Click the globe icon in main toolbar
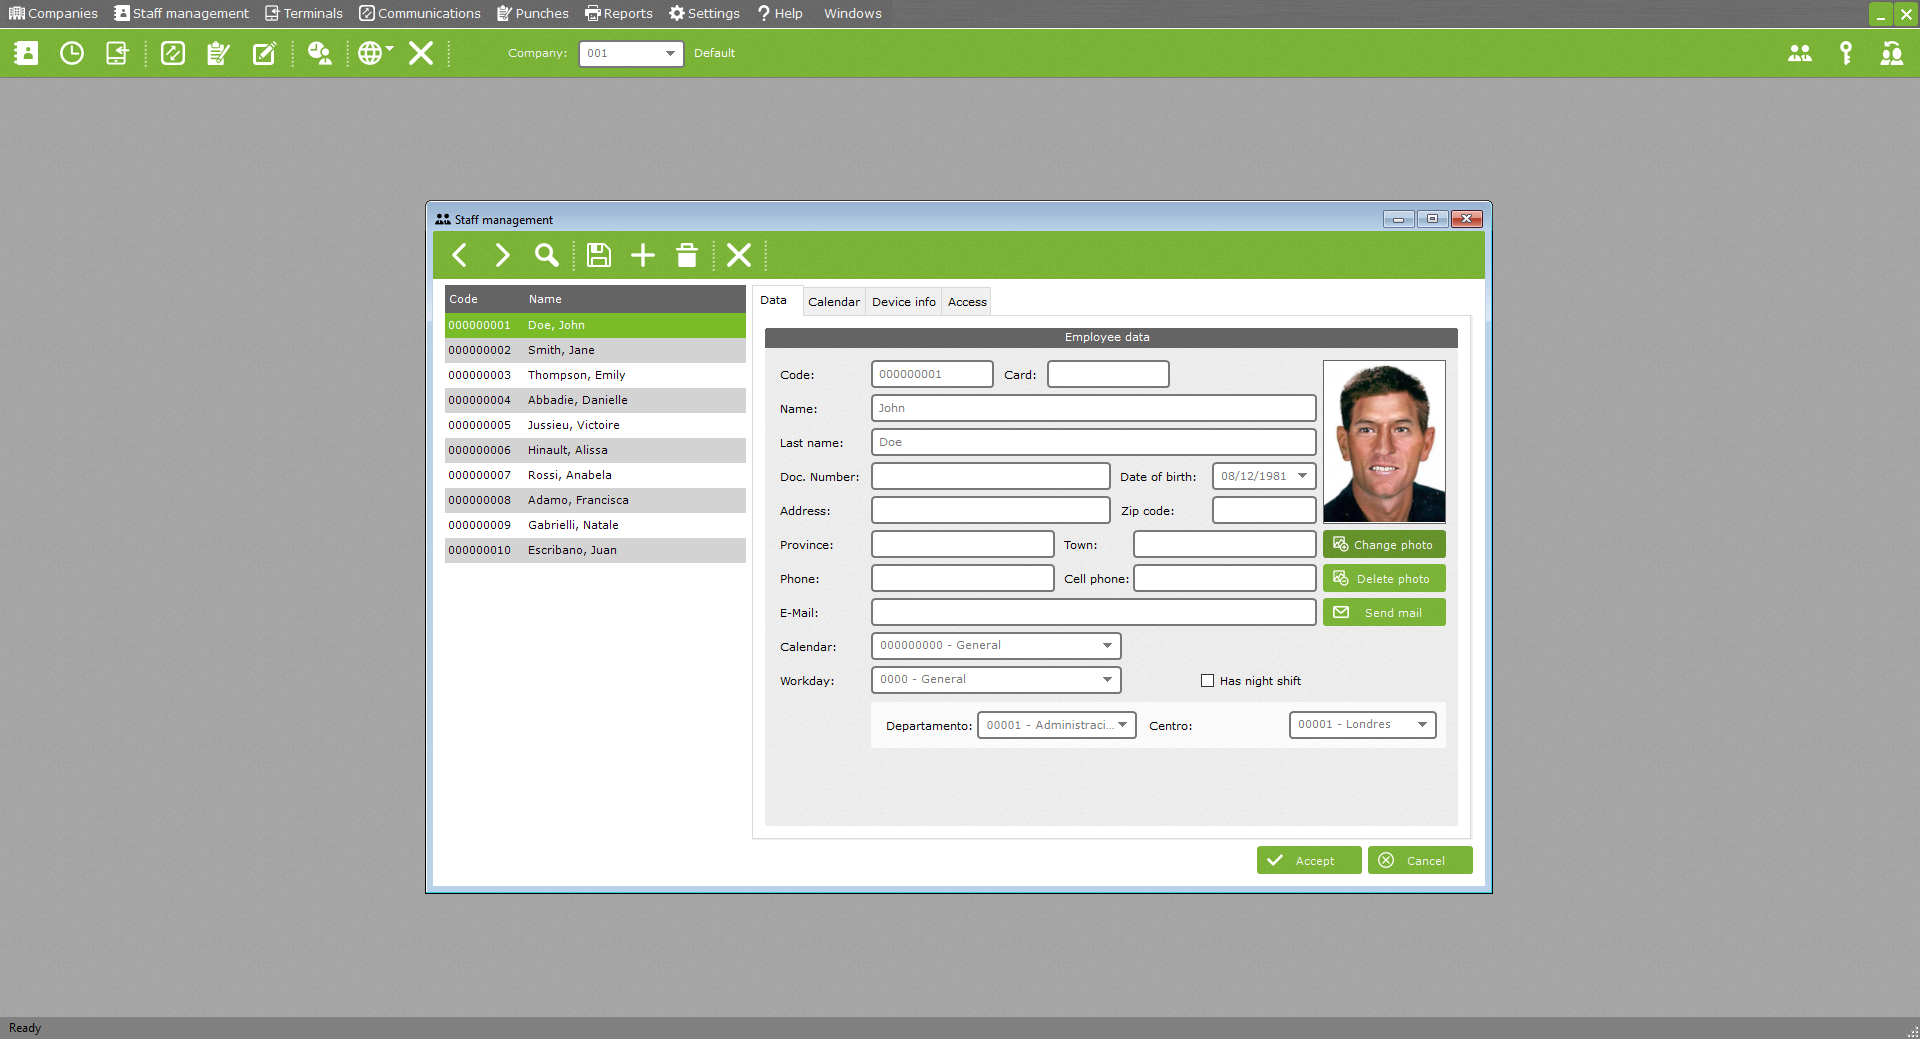 coord(370,54)
